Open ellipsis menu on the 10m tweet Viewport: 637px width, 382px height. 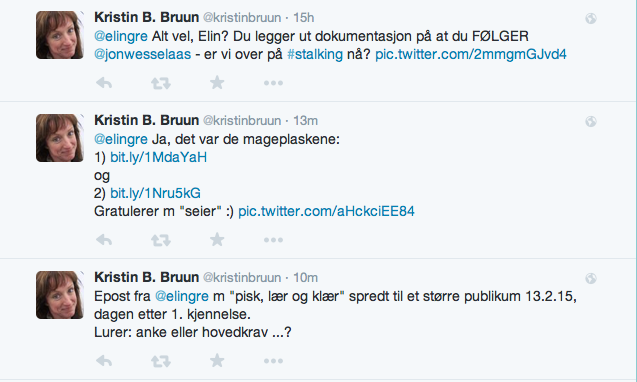(x=273, y=361)
